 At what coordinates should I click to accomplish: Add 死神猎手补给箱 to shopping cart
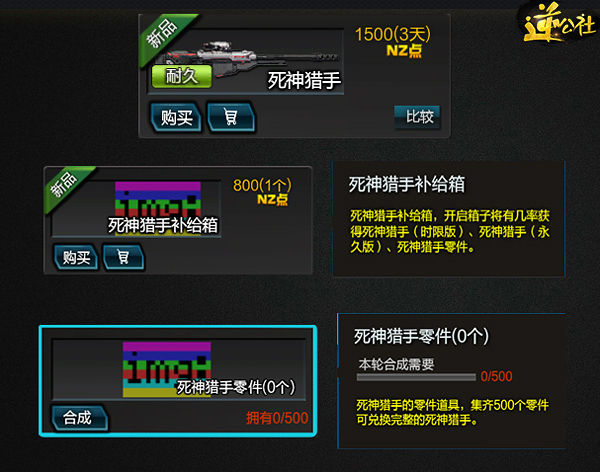[124, 257]
